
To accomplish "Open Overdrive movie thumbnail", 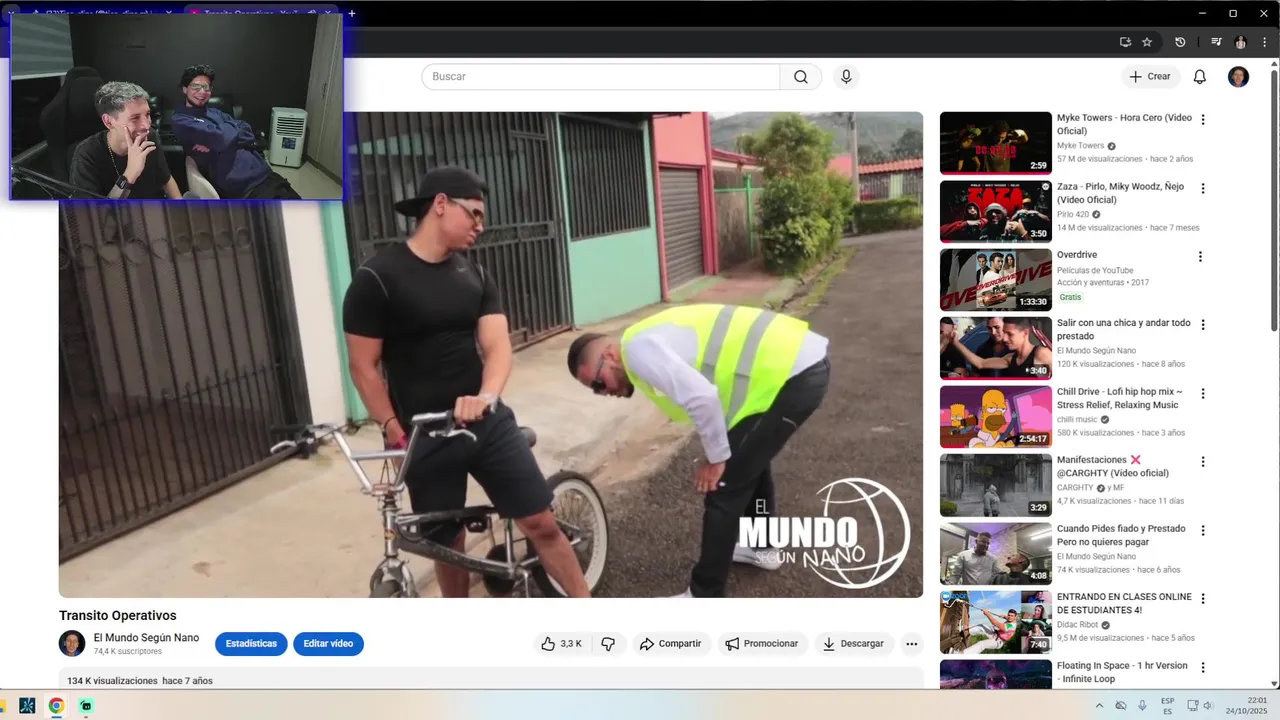I will click(996, 280).
